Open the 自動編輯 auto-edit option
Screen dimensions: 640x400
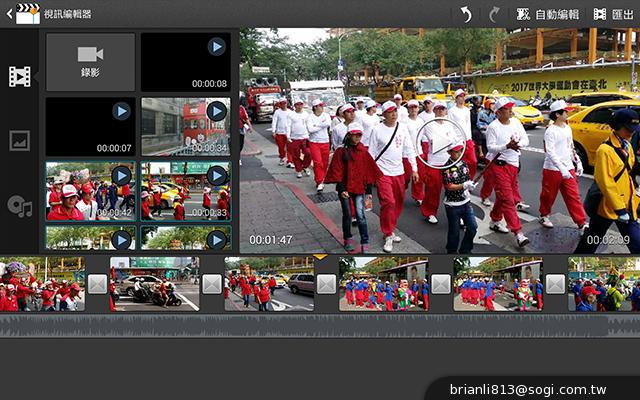click(x=547, y=14)
